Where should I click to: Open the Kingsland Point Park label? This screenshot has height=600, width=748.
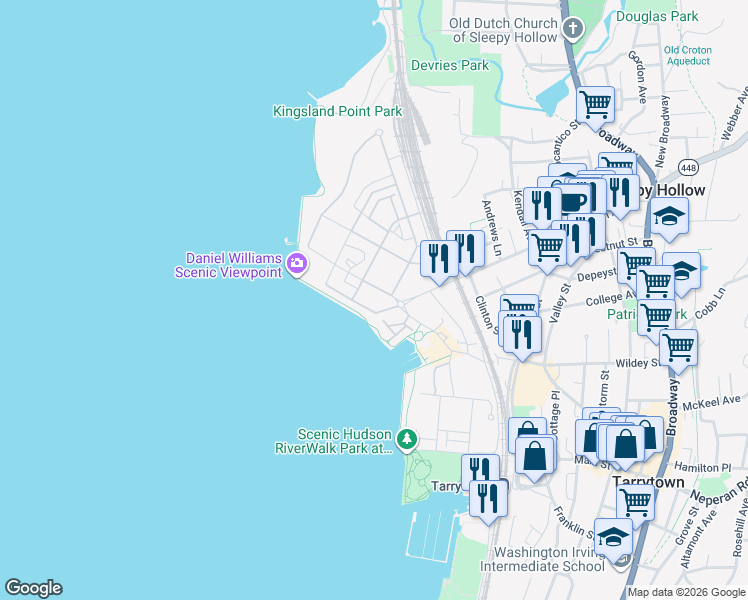click(337, 112)
